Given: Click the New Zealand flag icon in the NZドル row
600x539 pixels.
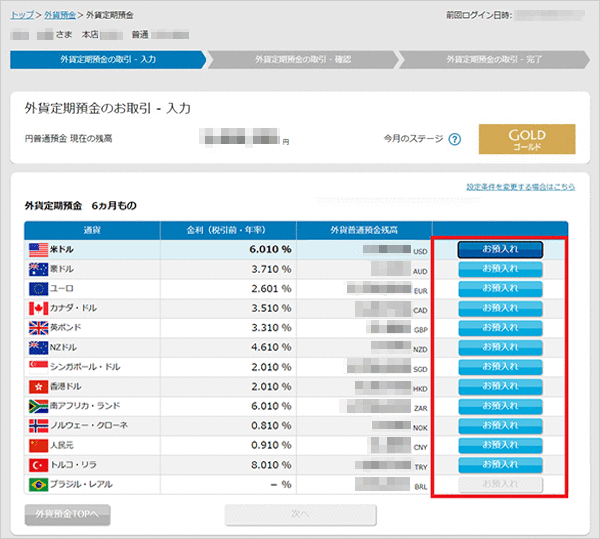Looking at the screenshot, I should coord(38,347).
